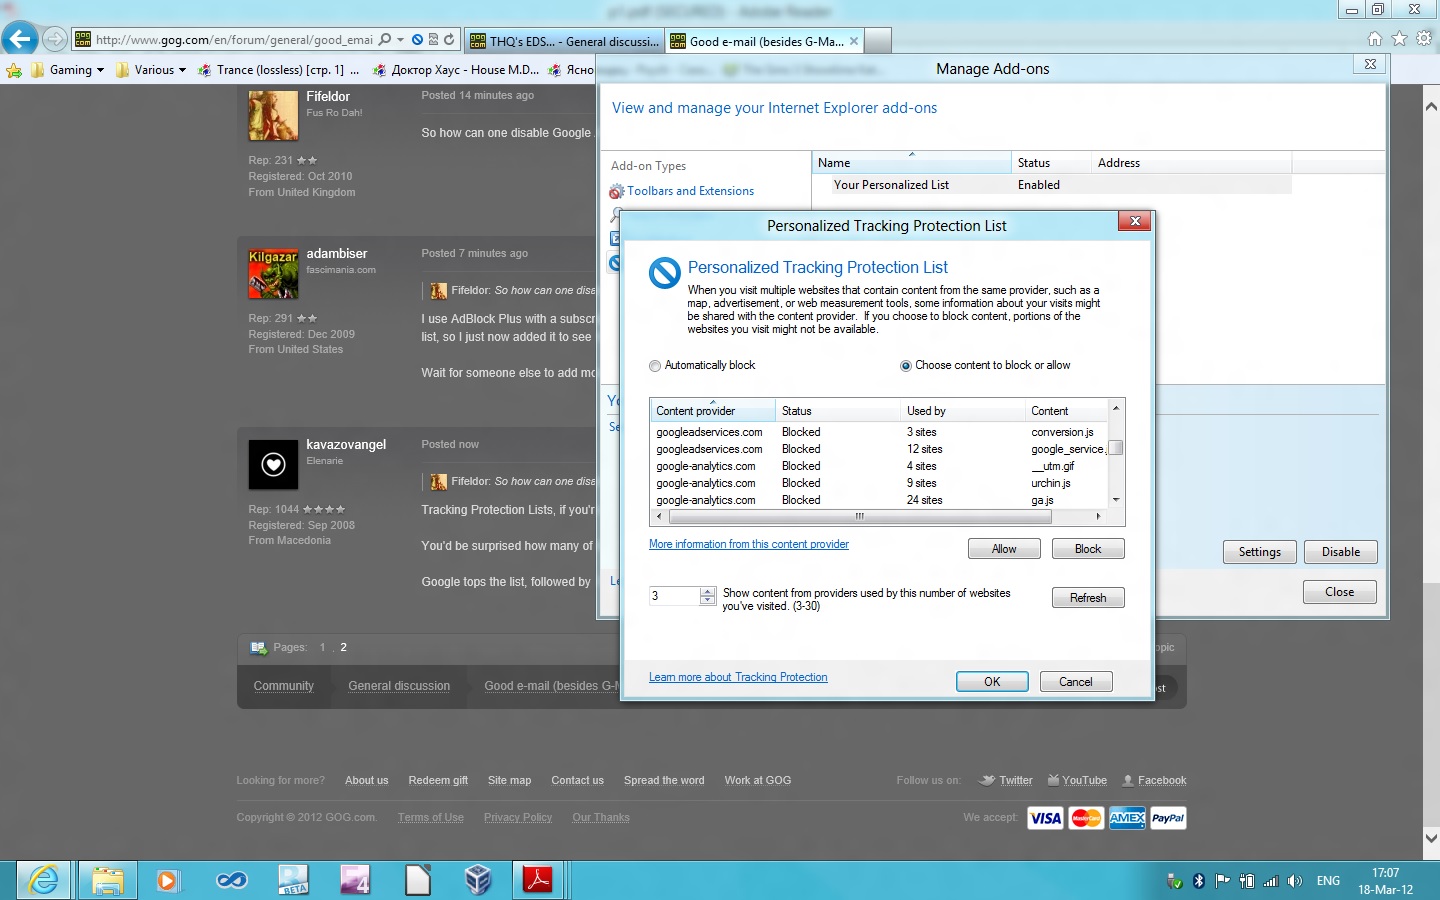Open the Action Center flag icon
The image size is (1440, 900).
[1222, 881]
